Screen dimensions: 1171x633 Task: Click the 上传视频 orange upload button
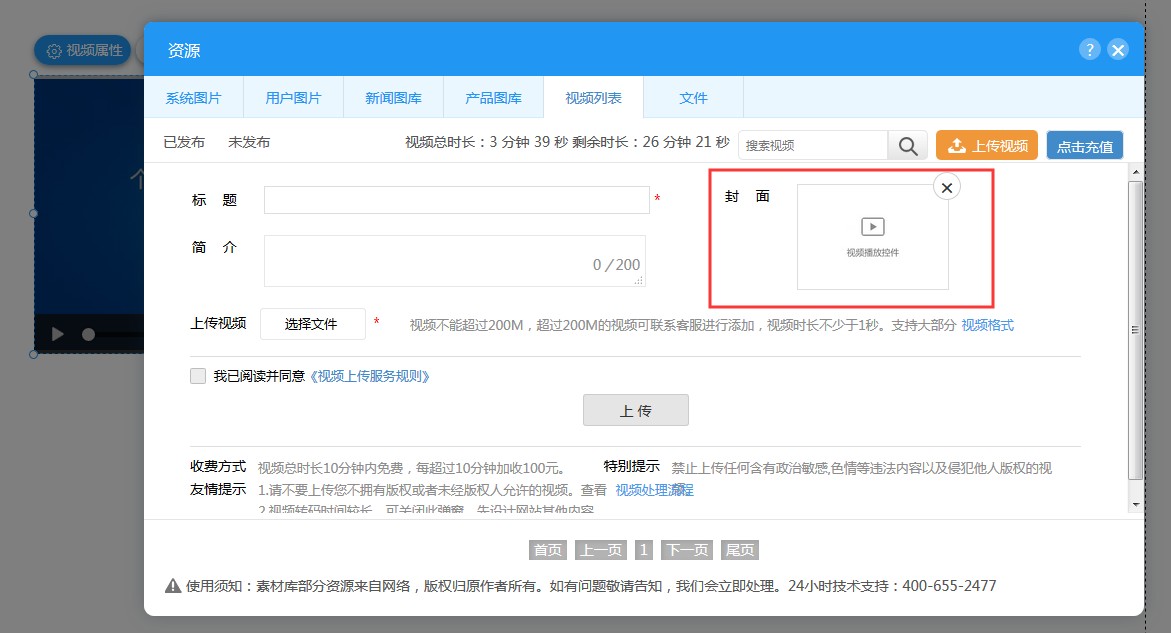coord(986,146)
